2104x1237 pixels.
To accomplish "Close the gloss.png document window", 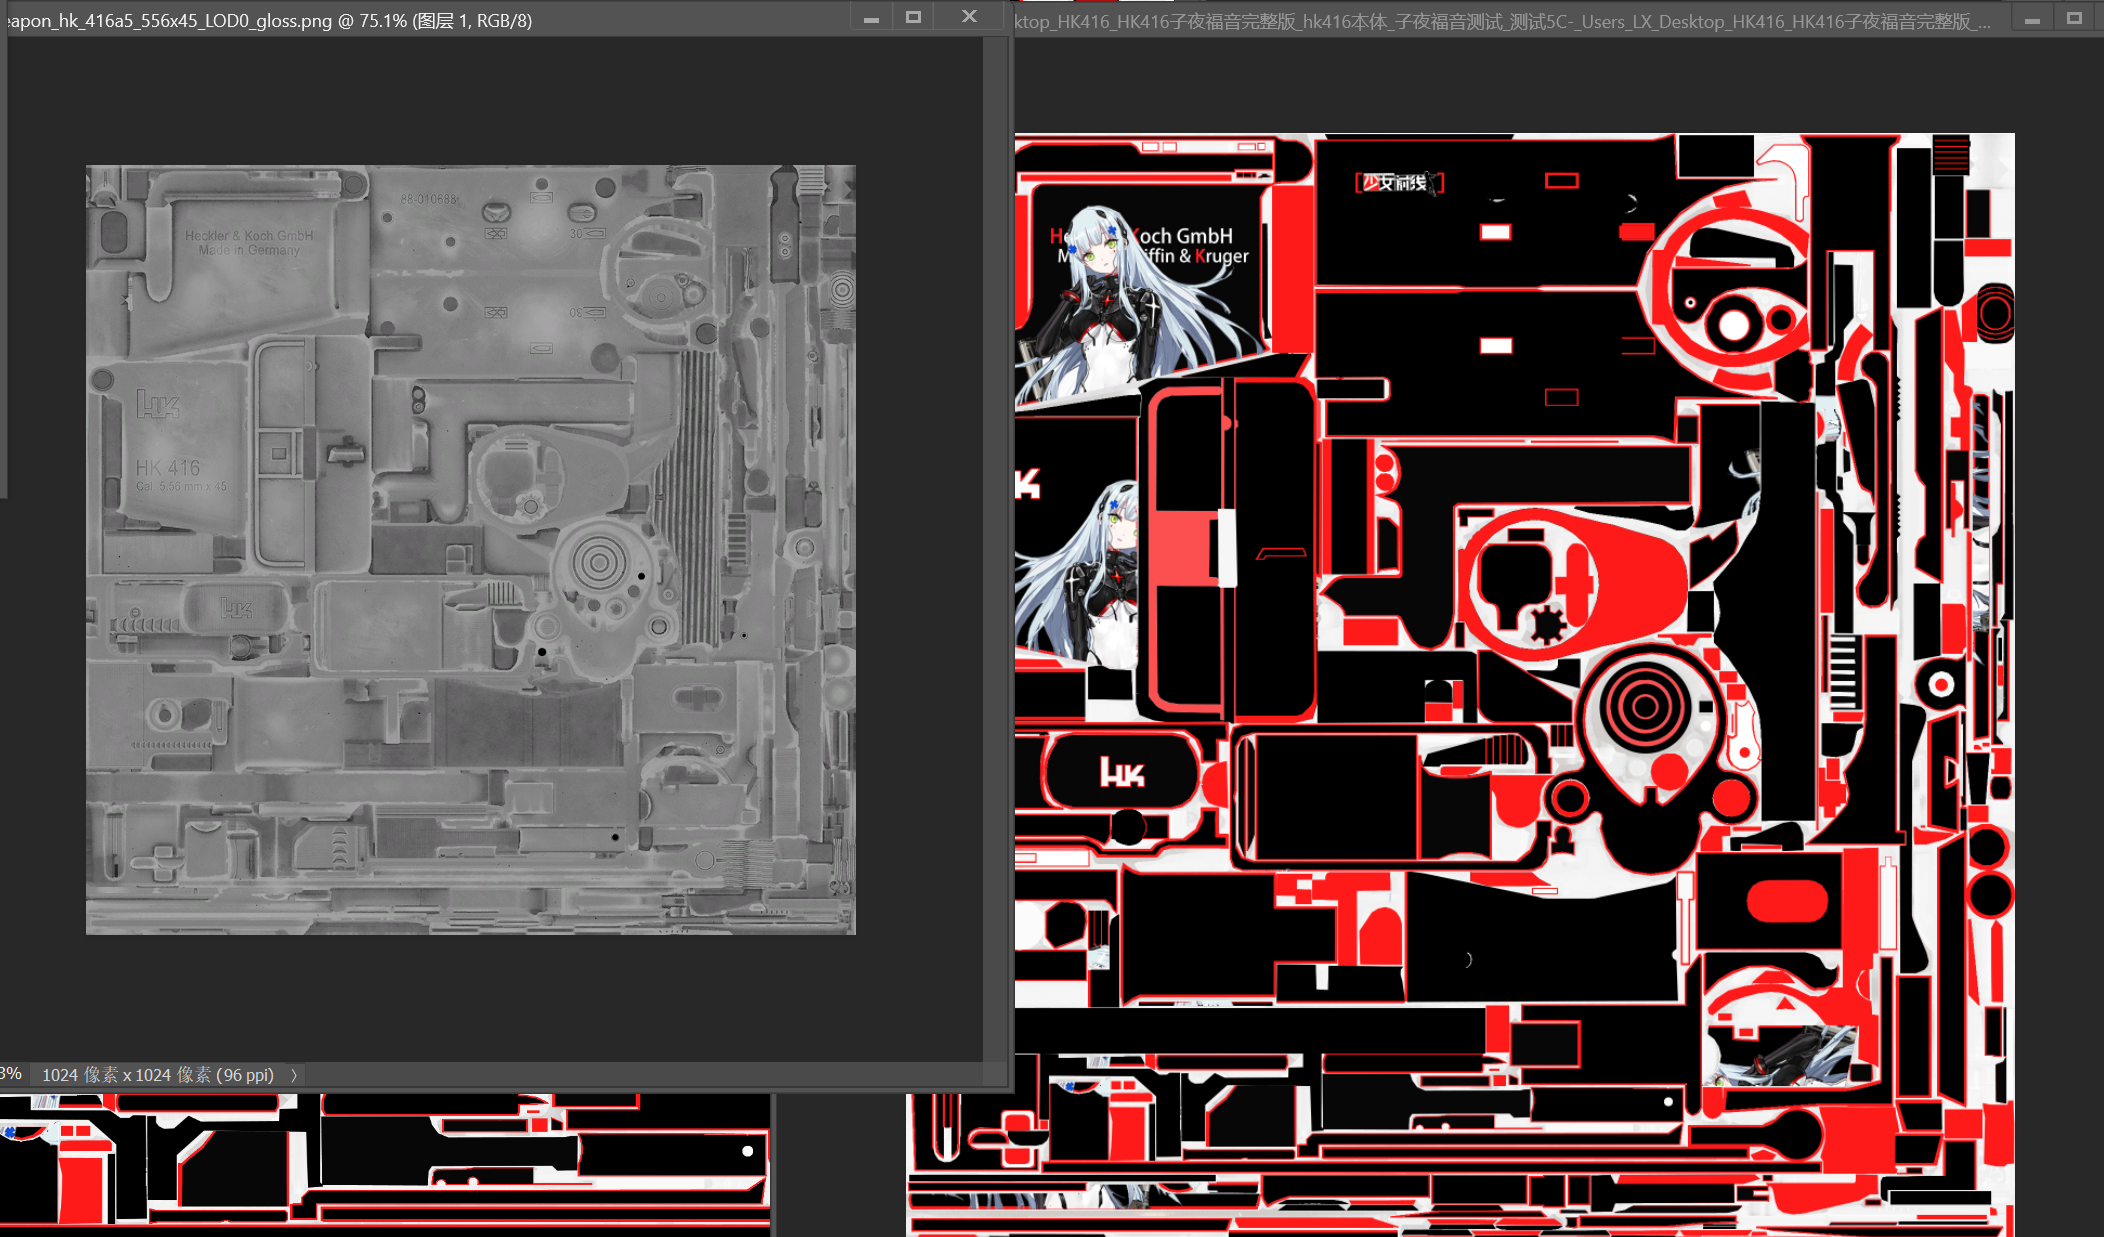I will pyautogui.click(x=969, y=17).
